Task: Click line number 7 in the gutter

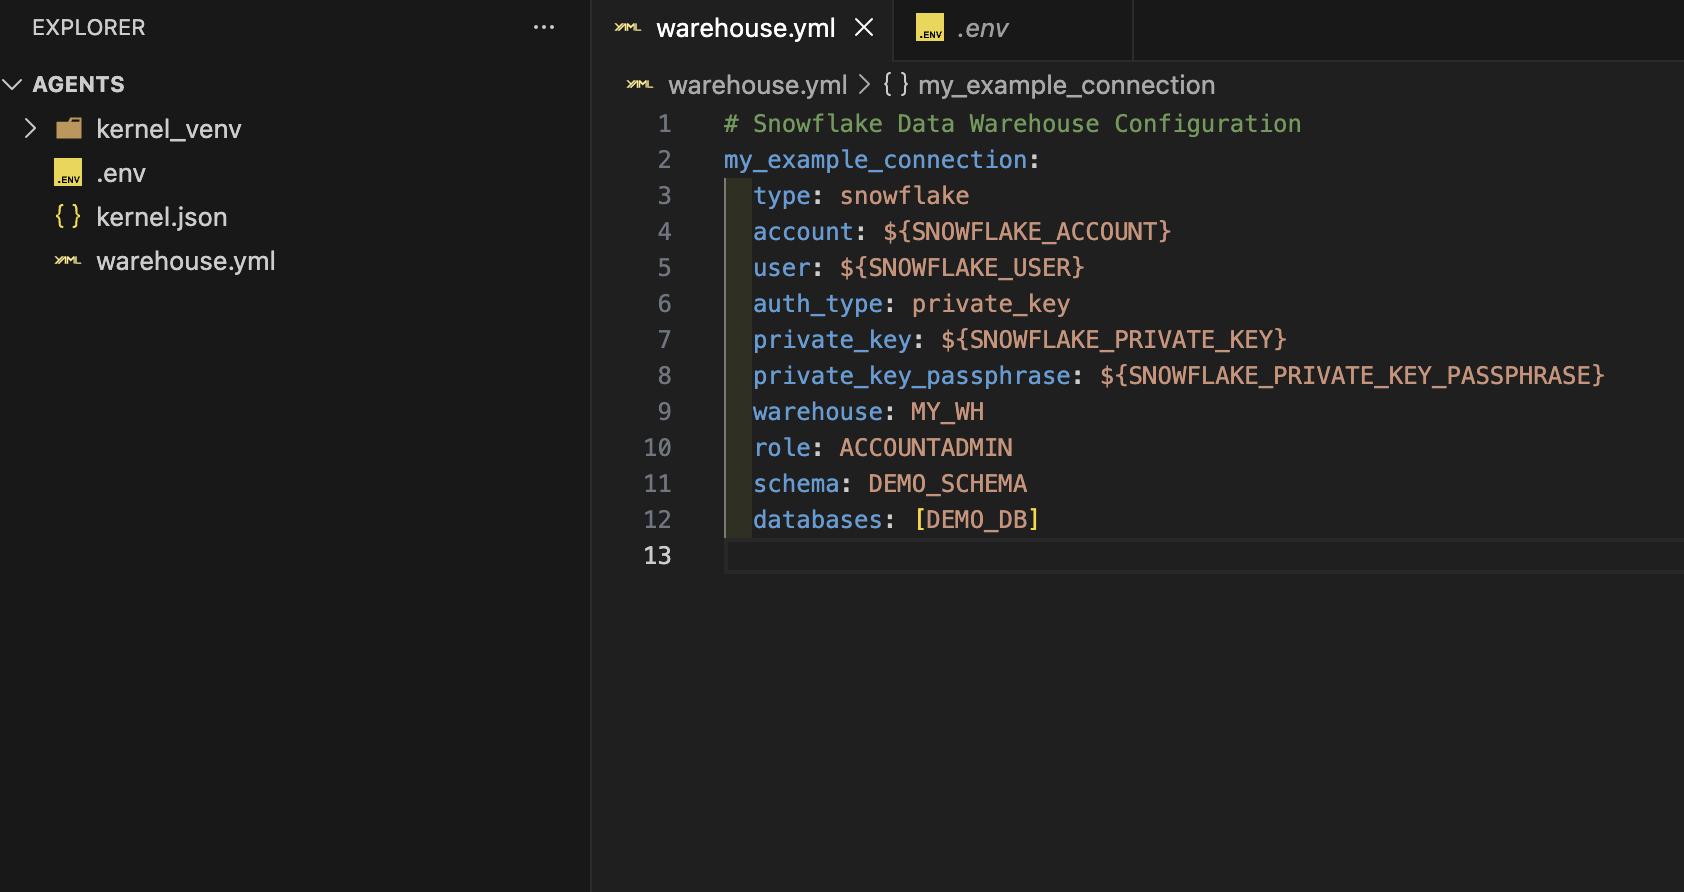Action: click(664, 340)
